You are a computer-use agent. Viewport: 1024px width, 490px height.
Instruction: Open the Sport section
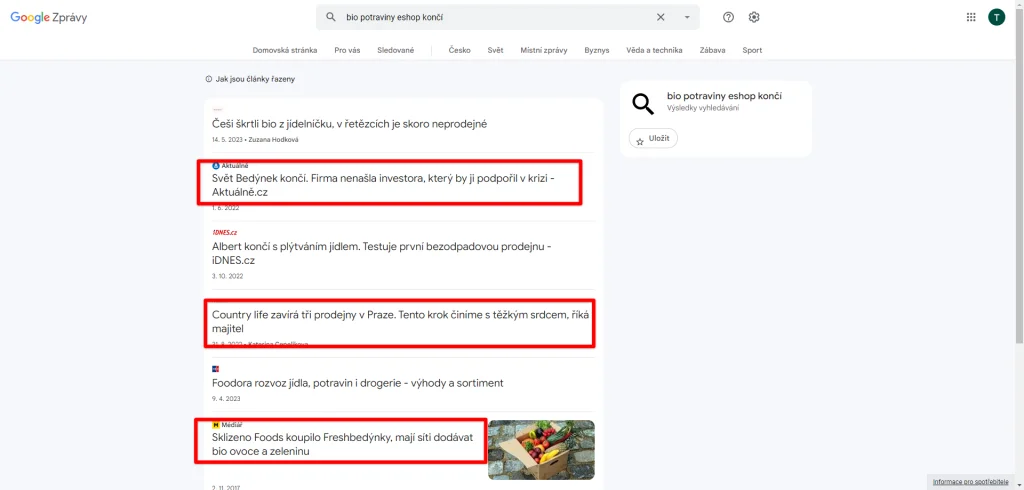coord(752,50)
